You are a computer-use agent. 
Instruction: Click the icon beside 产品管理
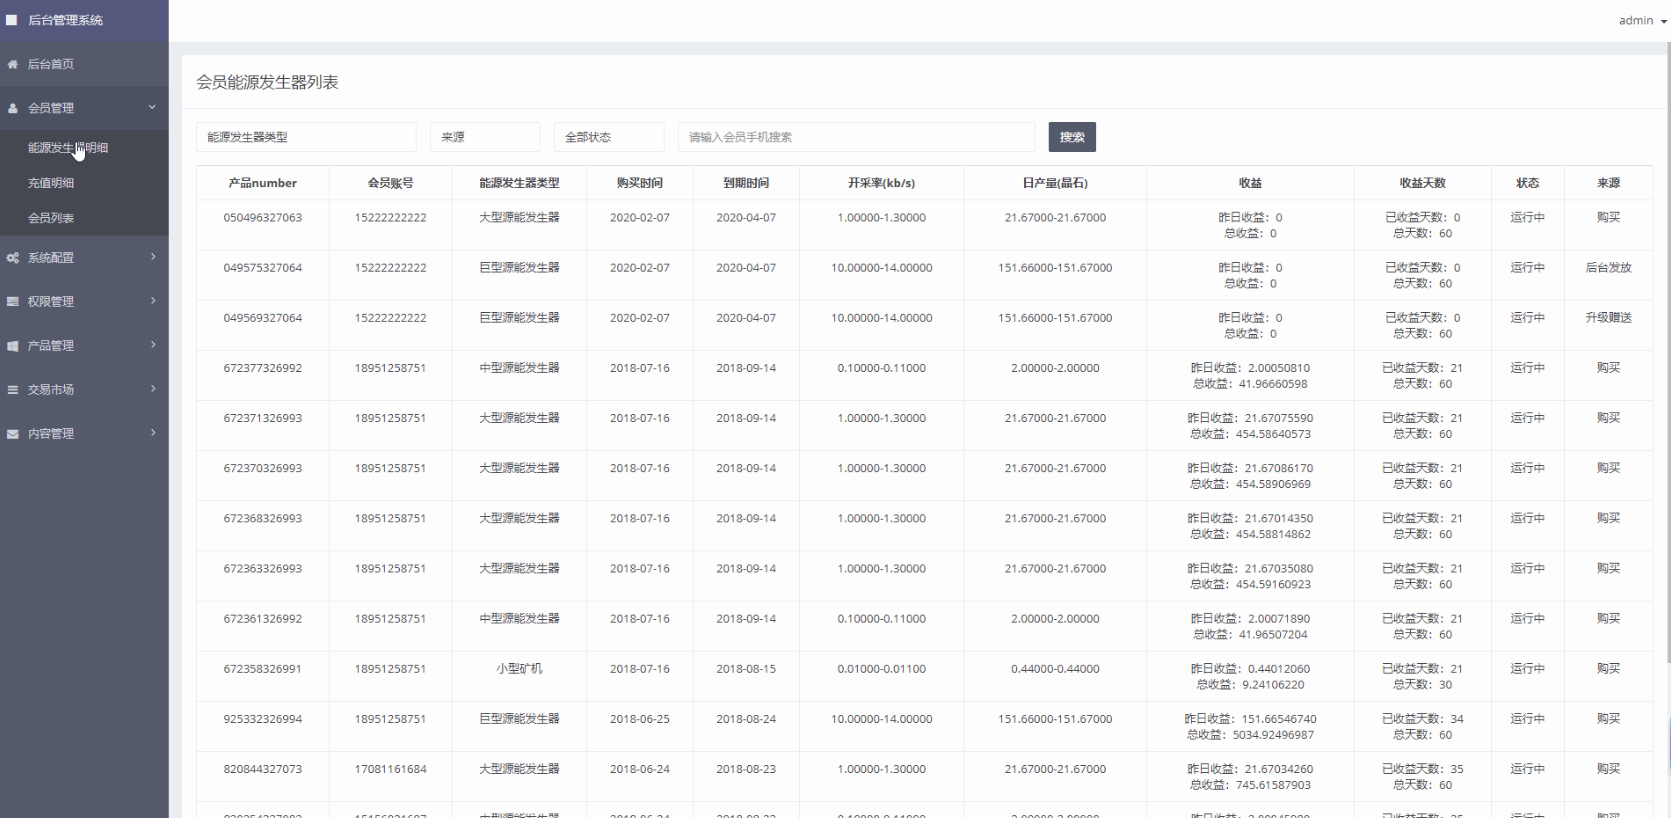coord(13,346)
